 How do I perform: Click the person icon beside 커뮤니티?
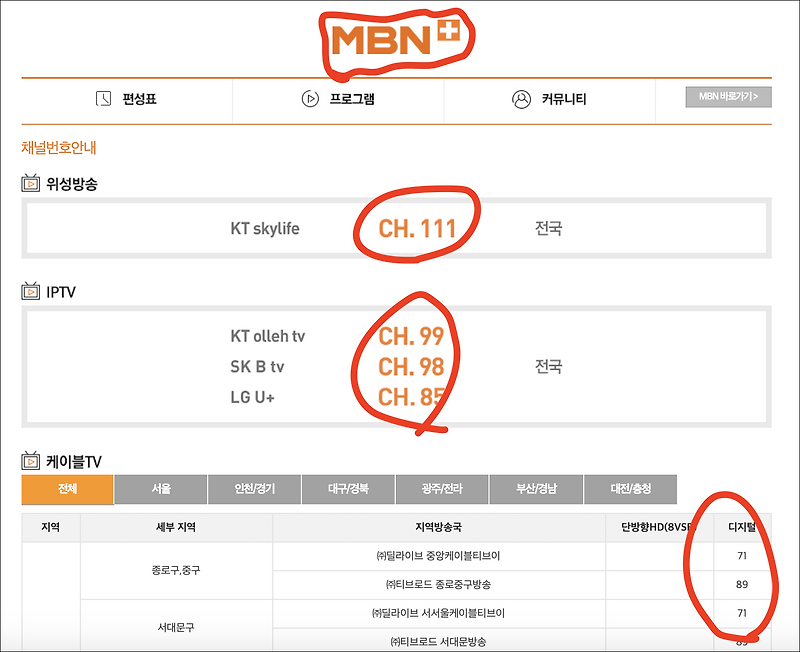coord(519,98)
